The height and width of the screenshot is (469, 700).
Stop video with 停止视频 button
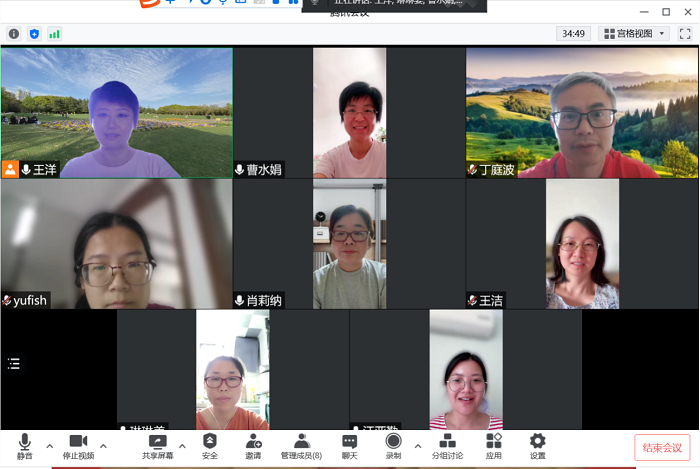(78, 445)
